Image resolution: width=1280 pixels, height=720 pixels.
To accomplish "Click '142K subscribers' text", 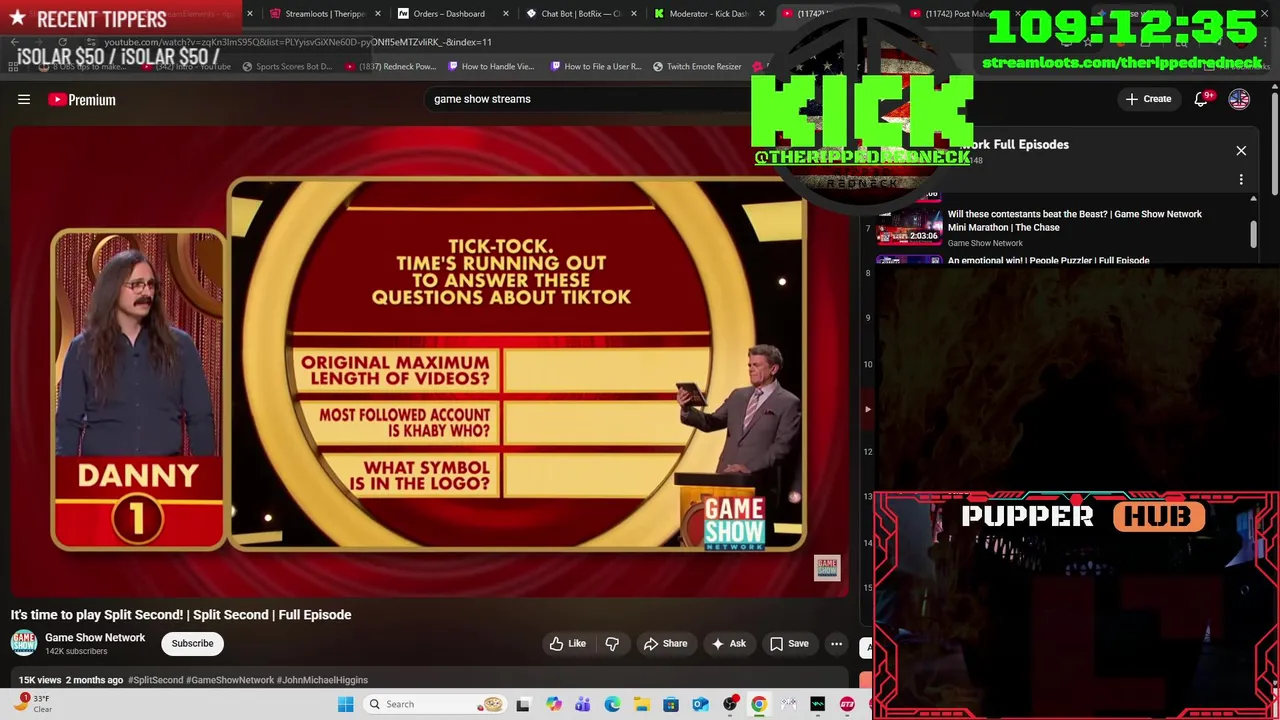I will (x=76, y=651).
